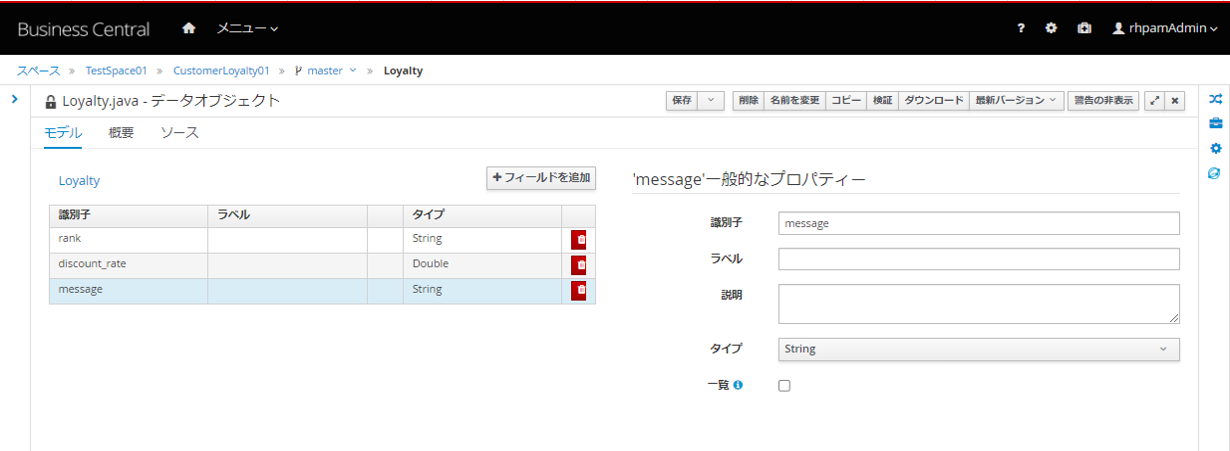Click the 削除 button
The image size is (1230, 451).
[748, 100]
